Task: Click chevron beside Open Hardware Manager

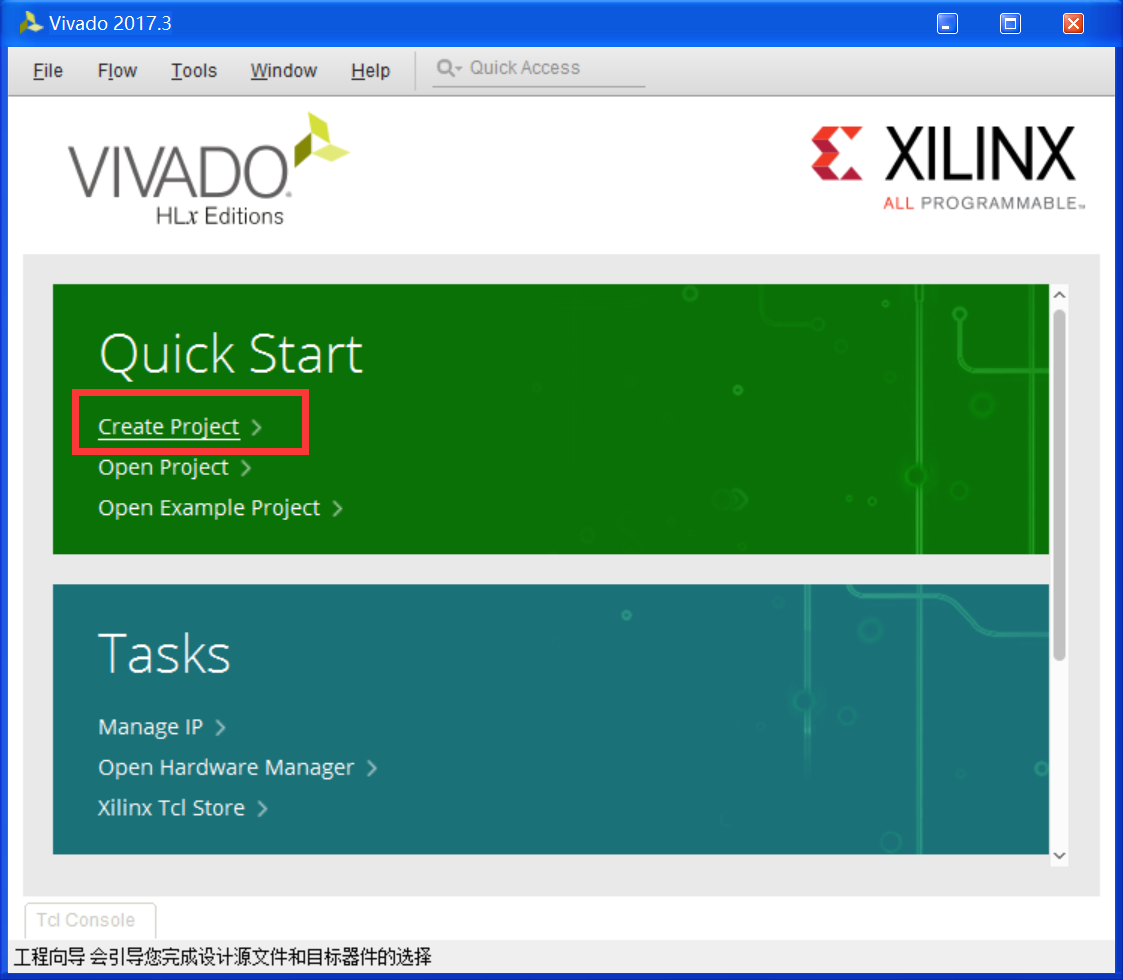Action: click(x=372, y=769)
